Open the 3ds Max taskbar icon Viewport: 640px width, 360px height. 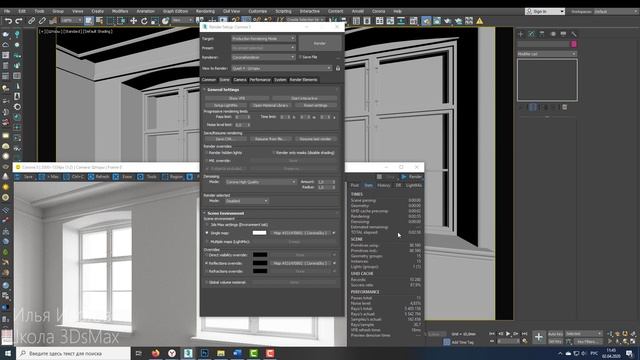point(188,353)
